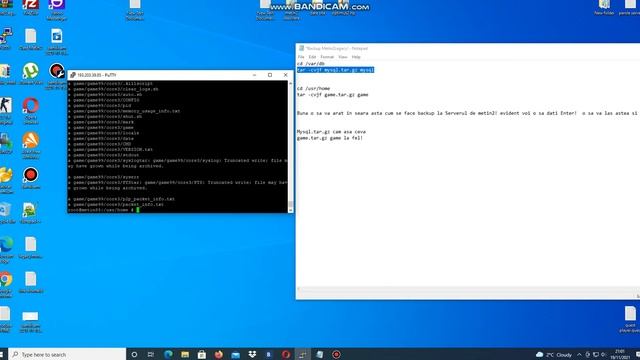640x360 pixels.
Task: Select the Opera browser desktop shortcut
Action: (x=31, y=110)
